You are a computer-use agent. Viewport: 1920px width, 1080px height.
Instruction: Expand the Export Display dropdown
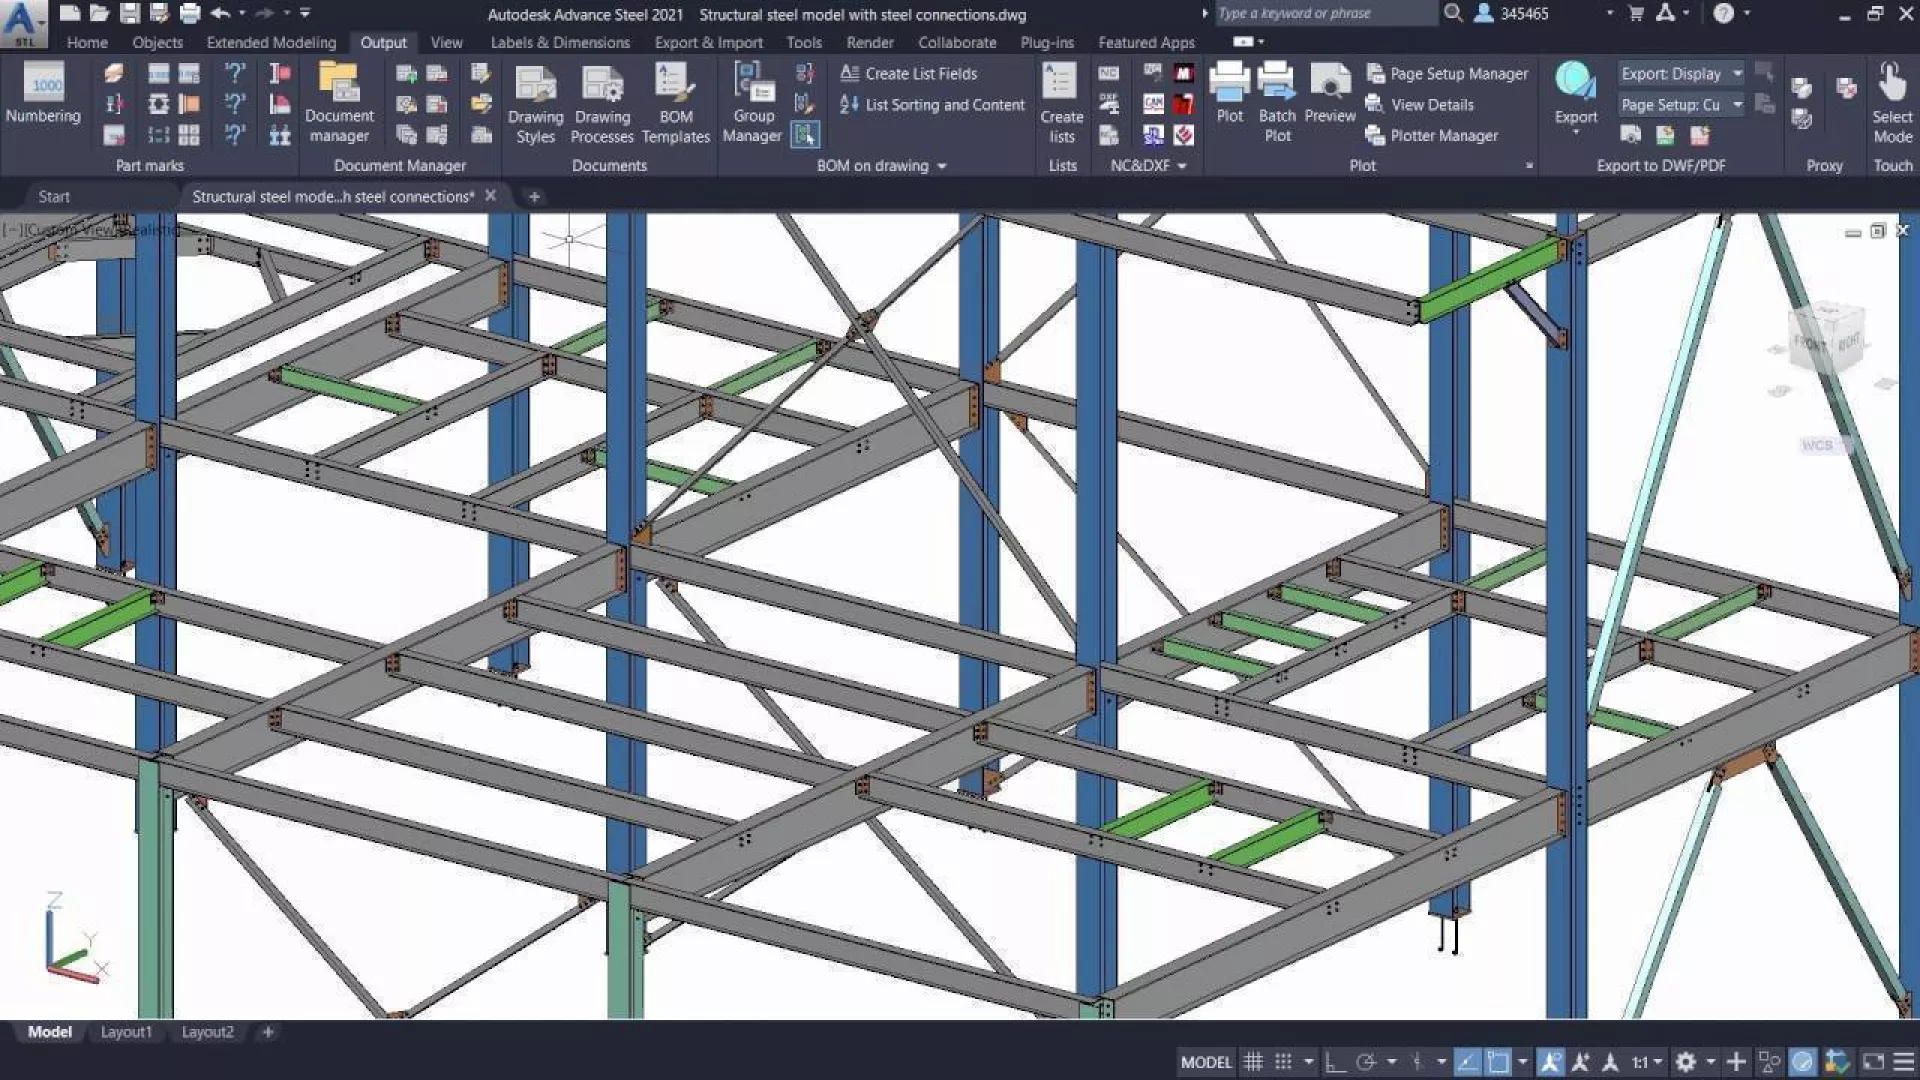[x=1737, y=74]
